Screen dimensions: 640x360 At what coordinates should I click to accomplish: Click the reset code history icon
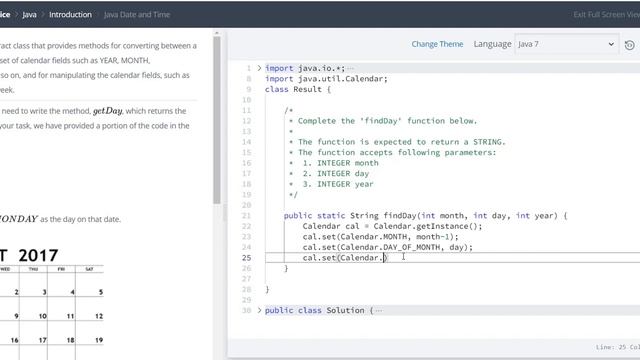coord(629,45)
